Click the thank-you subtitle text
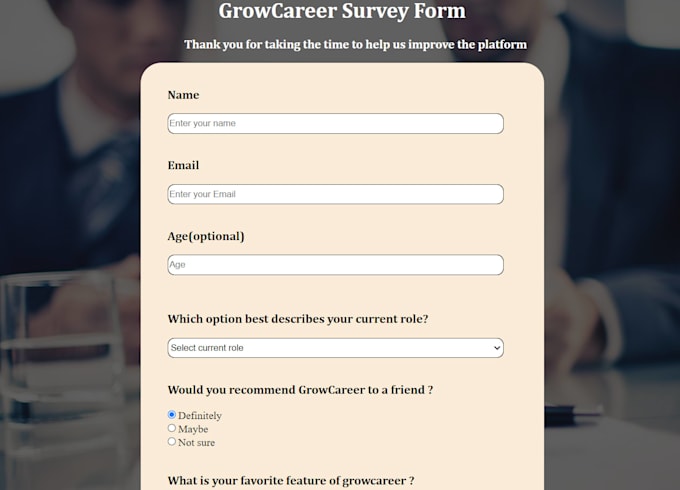Screen dimensions: 680x490 pyautogui.click(x=355, y=44)
